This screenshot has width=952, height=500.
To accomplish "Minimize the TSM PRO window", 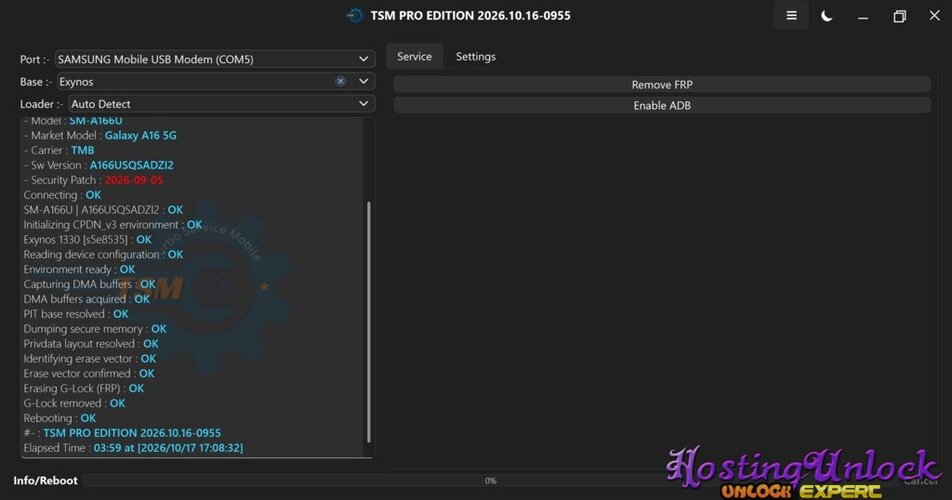I will point(863,16).
